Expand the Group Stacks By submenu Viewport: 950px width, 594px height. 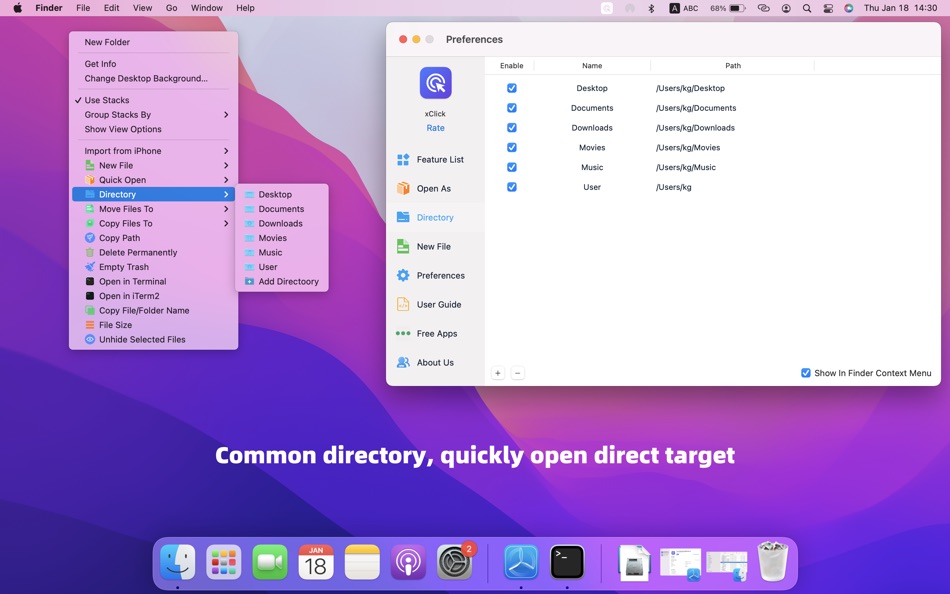point(153,115)
